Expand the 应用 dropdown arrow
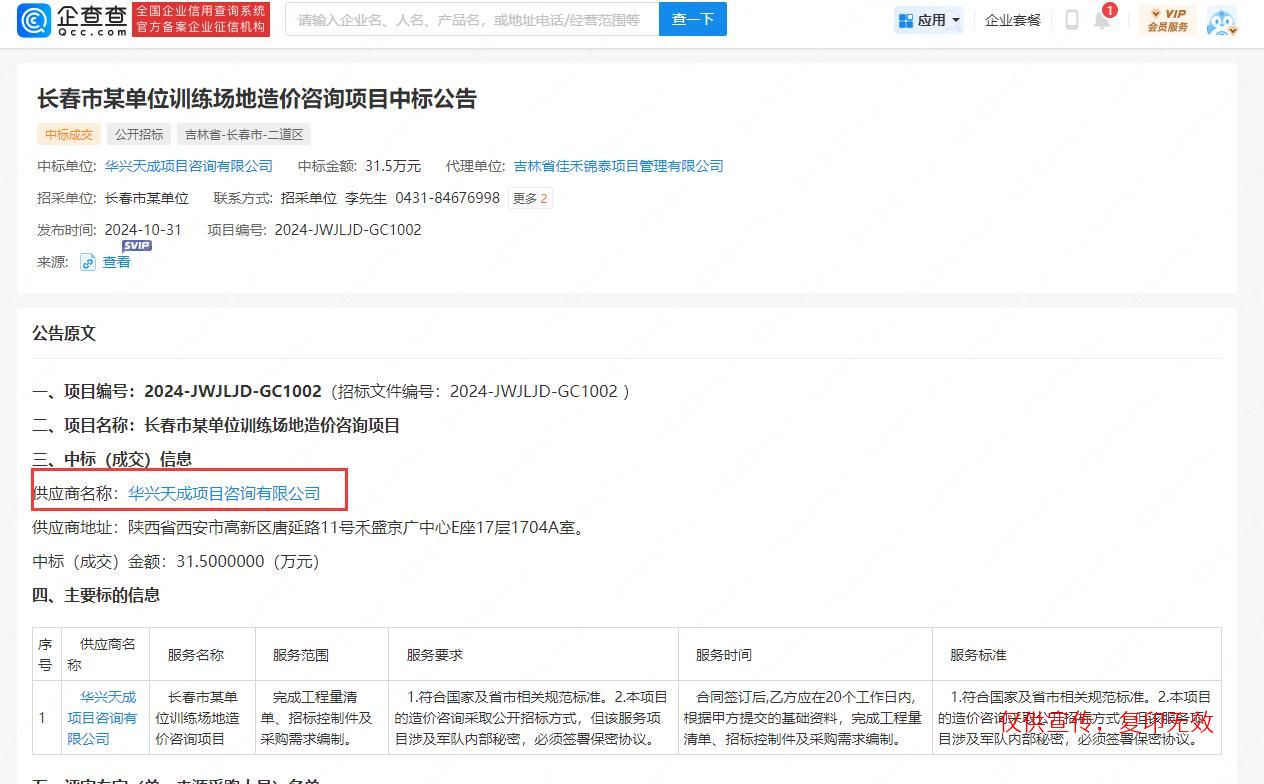Image resolution: width=1264 pixels, height=784 pixels. point(956,21)
